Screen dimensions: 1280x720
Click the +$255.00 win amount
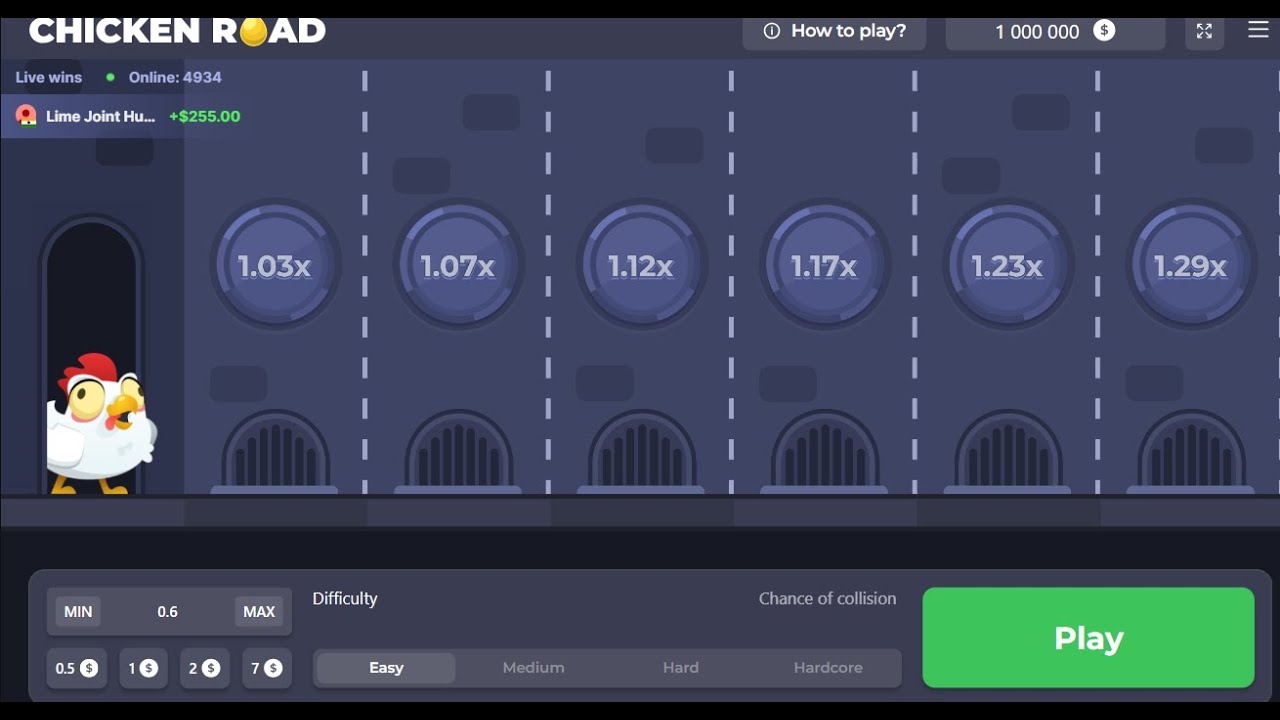(x=205, y=116)
